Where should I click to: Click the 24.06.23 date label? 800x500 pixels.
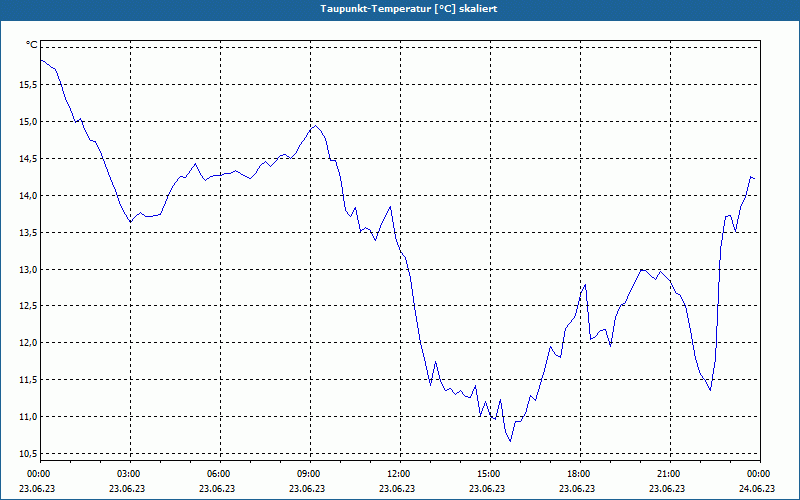757,489
